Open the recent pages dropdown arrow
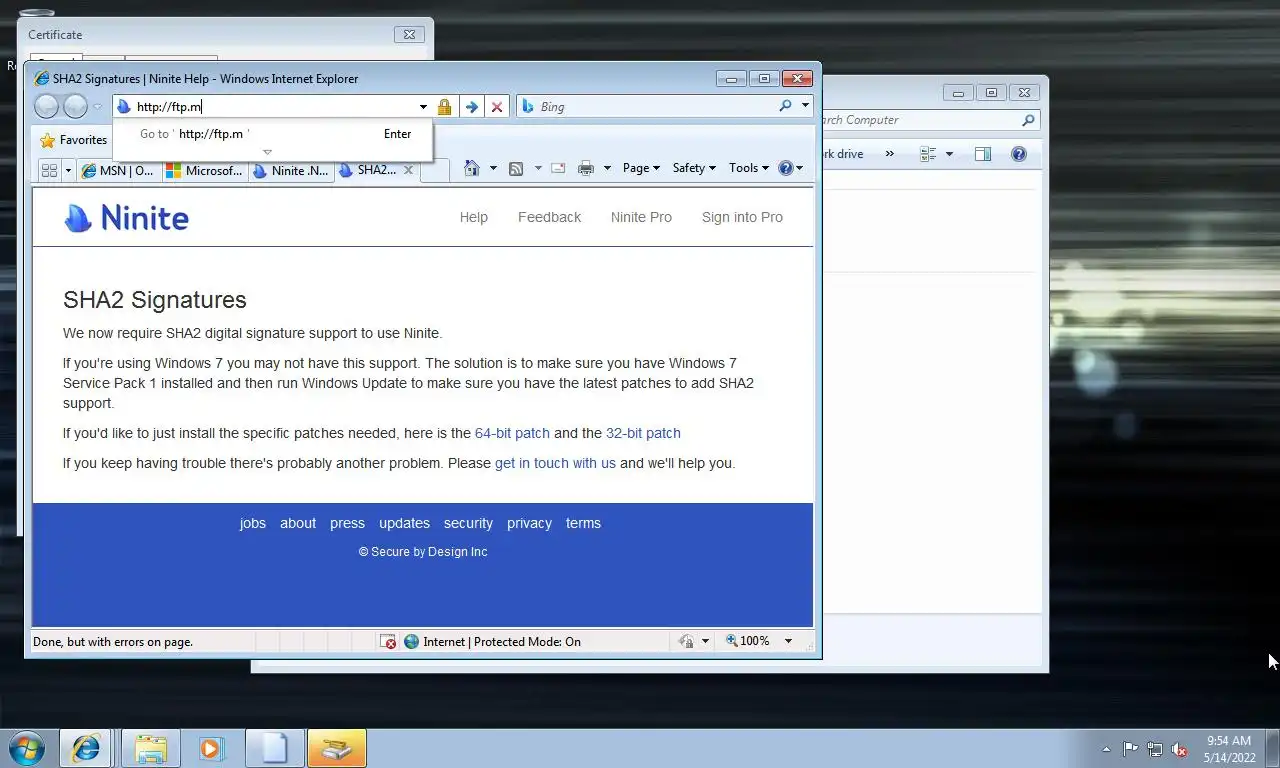The width and height of the screenshot is (1280, 768). click(97, 107)
